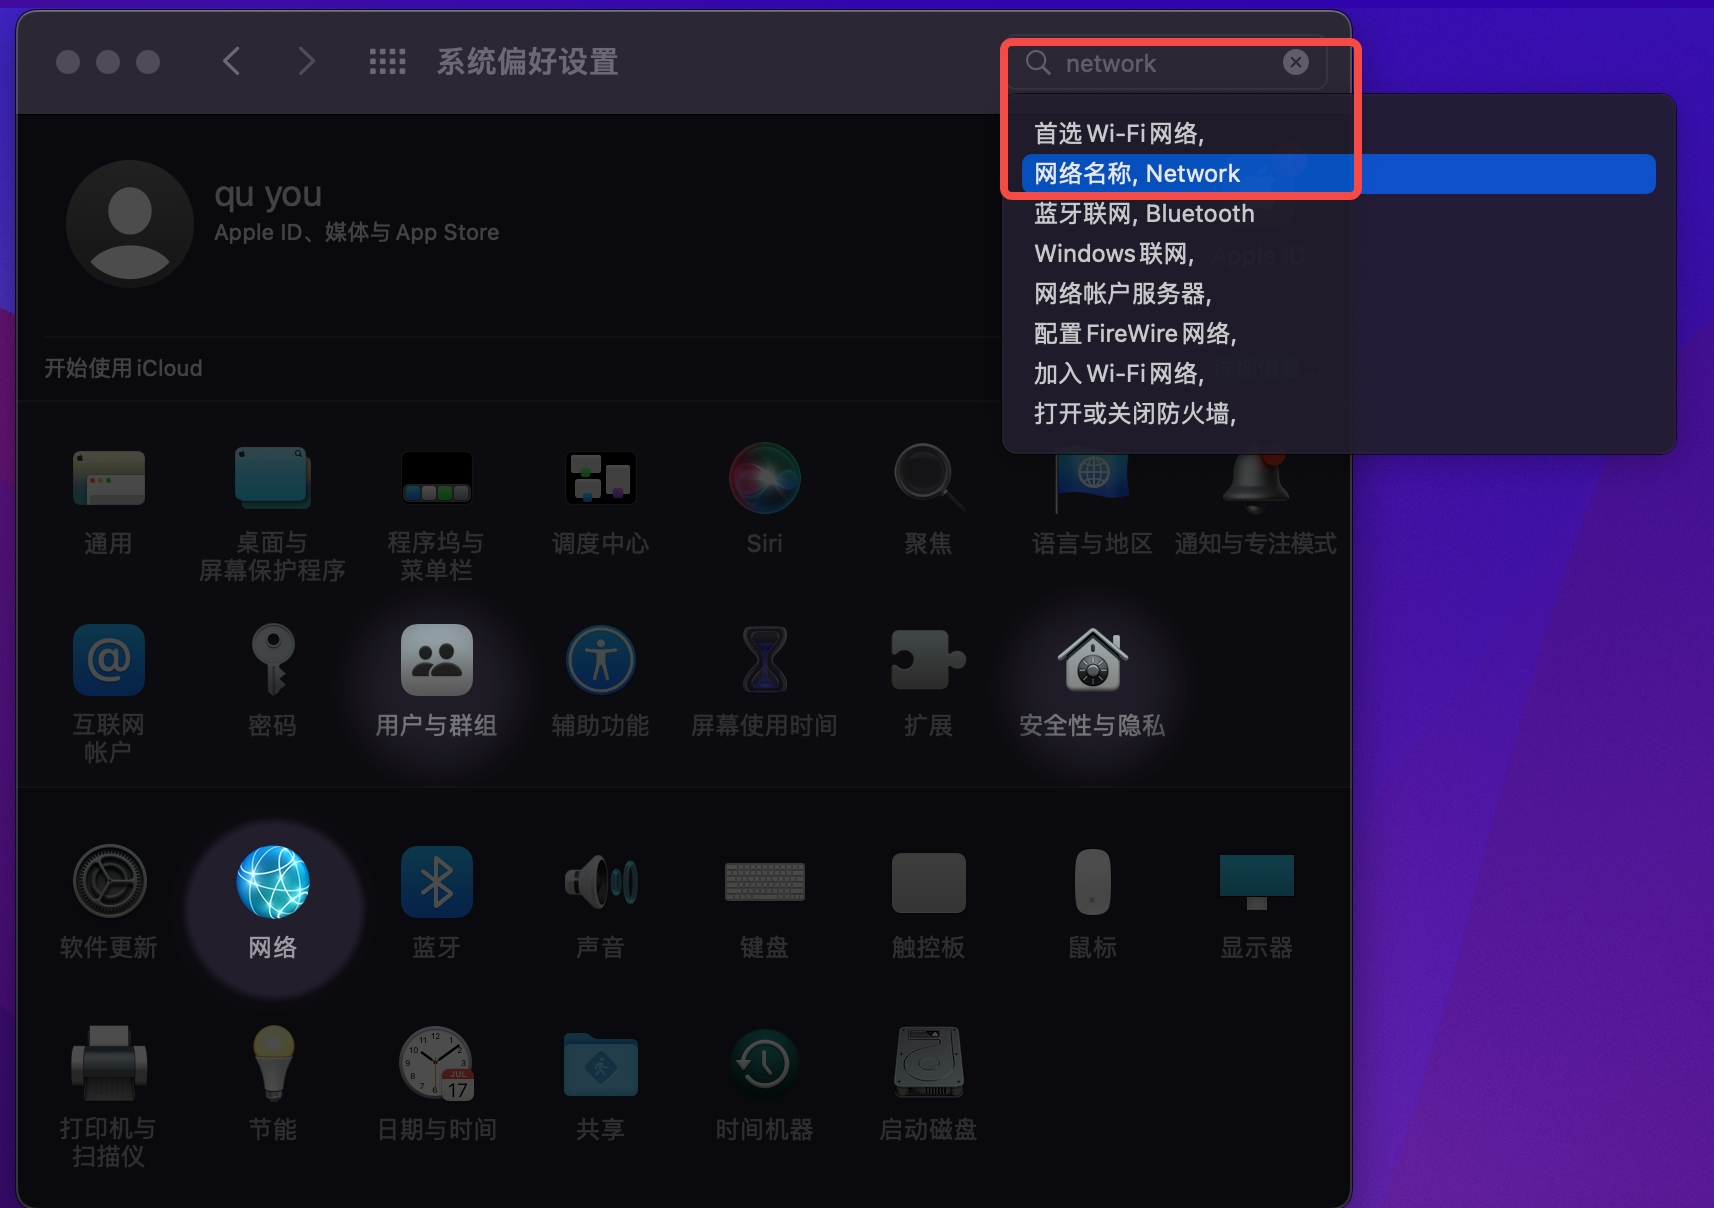1714x1208 pixels.
Task: Open the 通用 (General) preferences icon
Action: (108, 478)
